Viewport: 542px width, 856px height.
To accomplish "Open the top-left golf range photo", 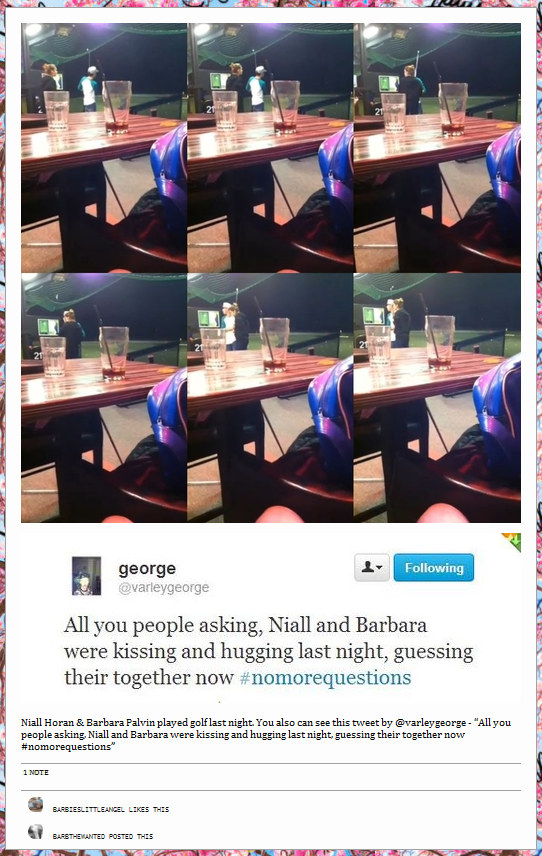I will 104,147.
